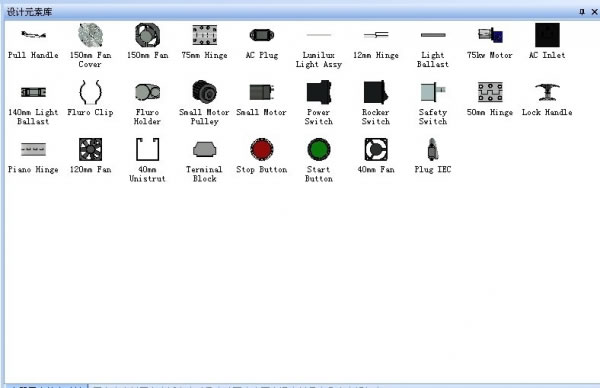This screenshot has width=600, height=388.
Task: Pin the design element library panel
Action: pos(582,12)
